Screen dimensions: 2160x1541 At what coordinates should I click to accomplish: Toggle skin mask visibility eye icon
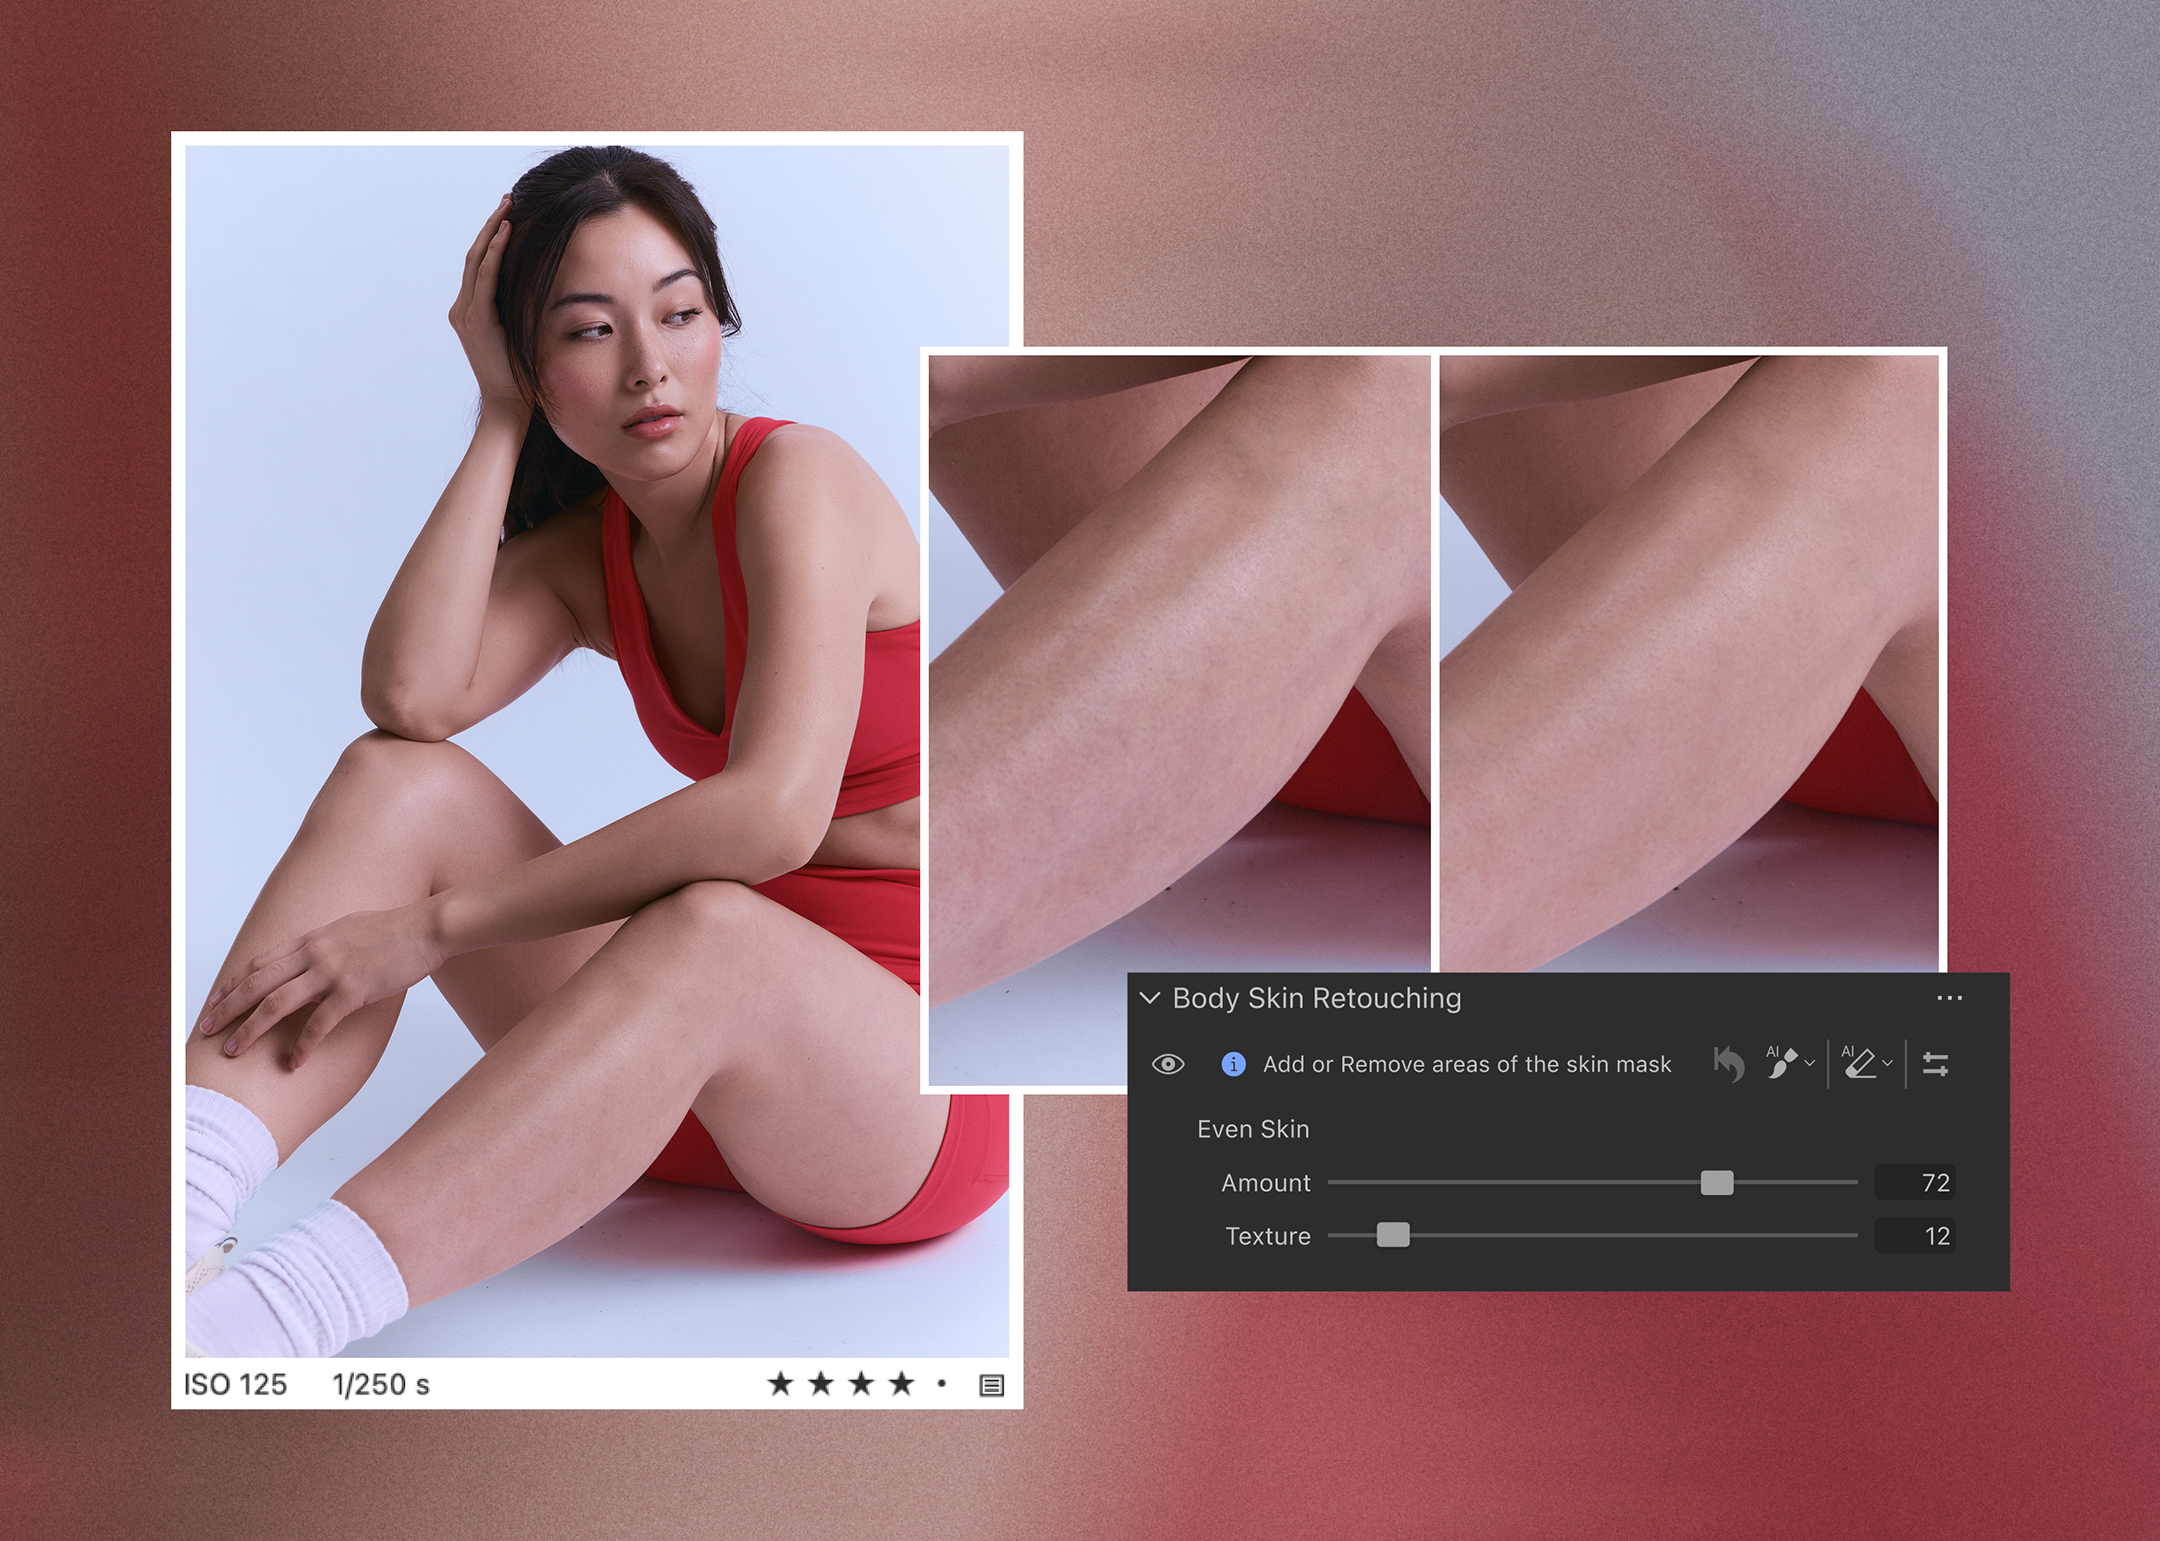click(x=1168, y=1064)
